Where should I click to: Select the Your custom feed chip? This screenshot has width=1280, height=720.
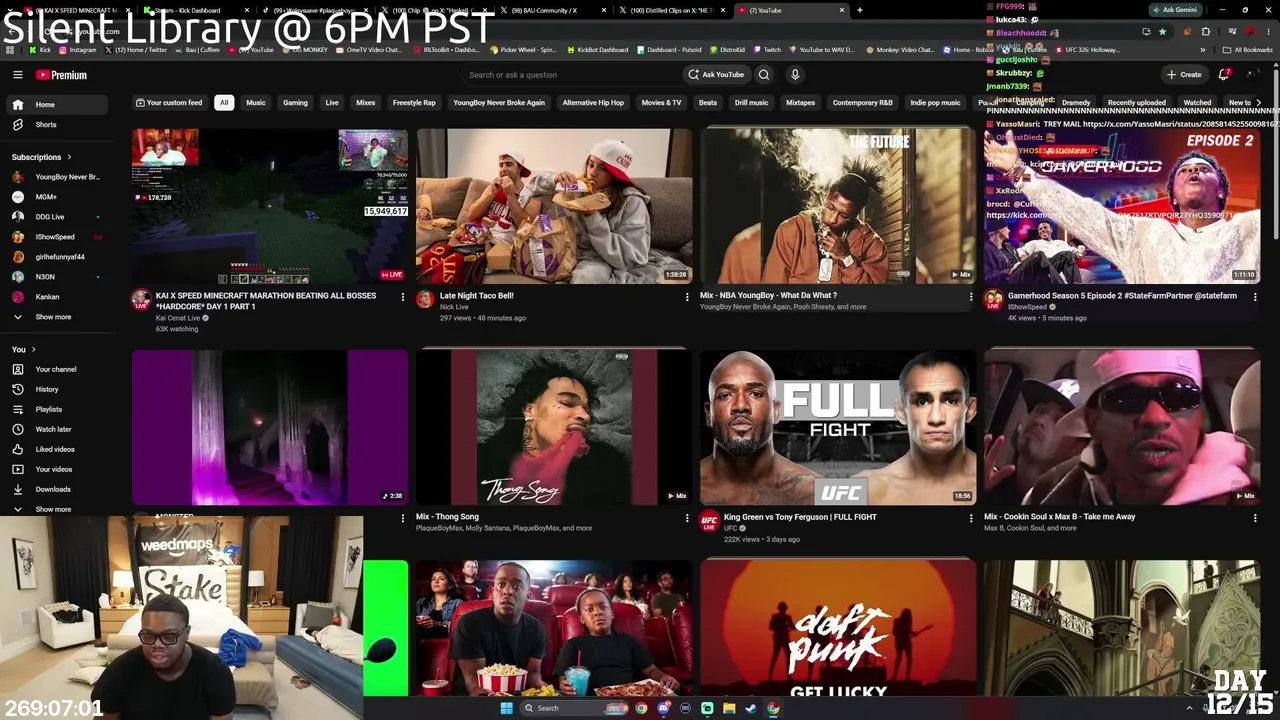168,102
